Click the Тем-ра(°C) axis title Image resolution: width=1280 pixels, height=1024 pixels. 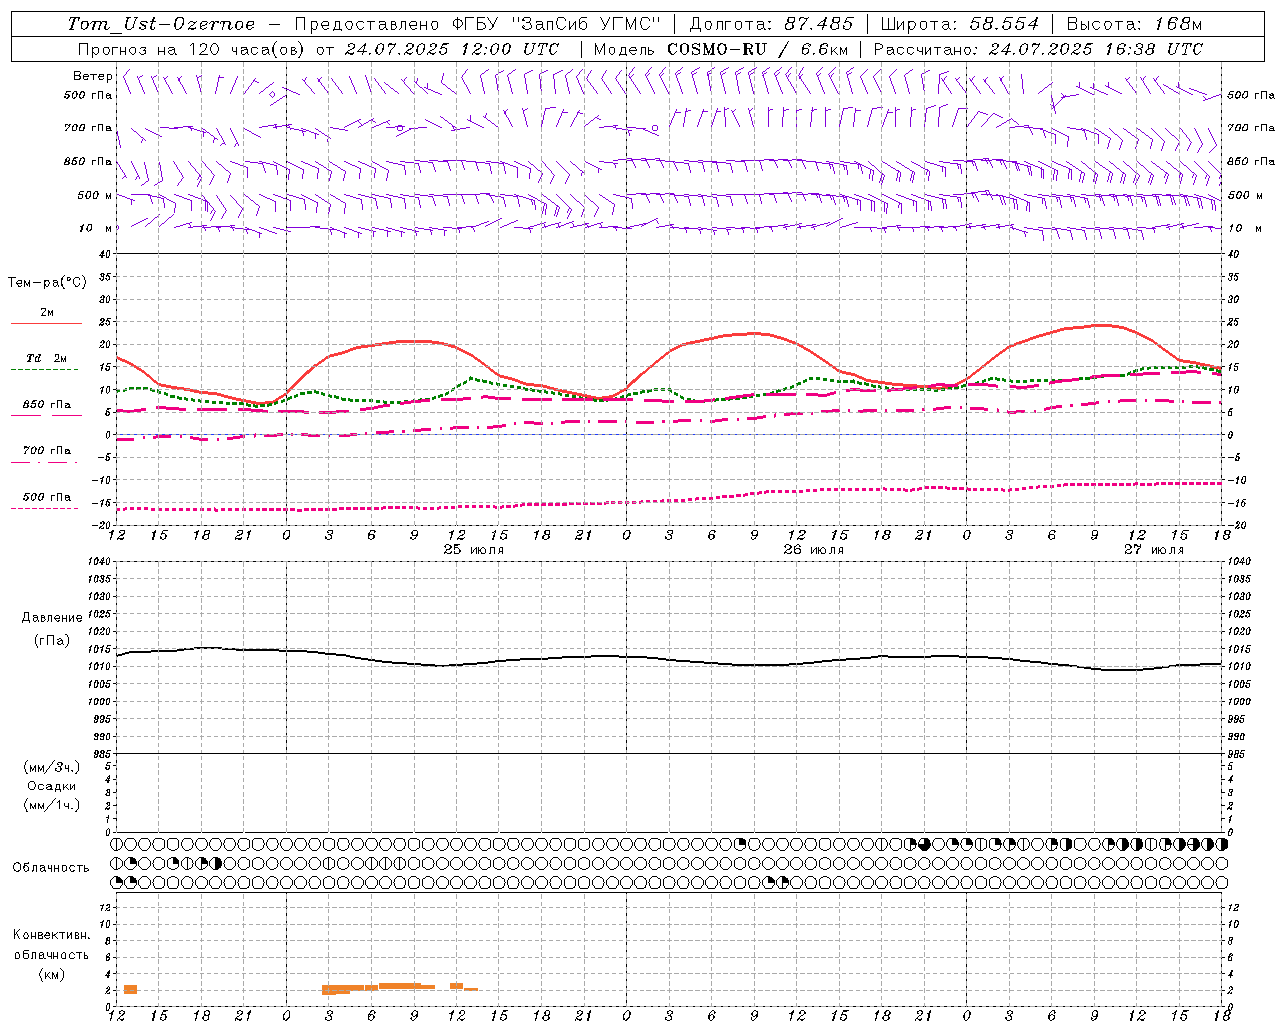point(47,283)
